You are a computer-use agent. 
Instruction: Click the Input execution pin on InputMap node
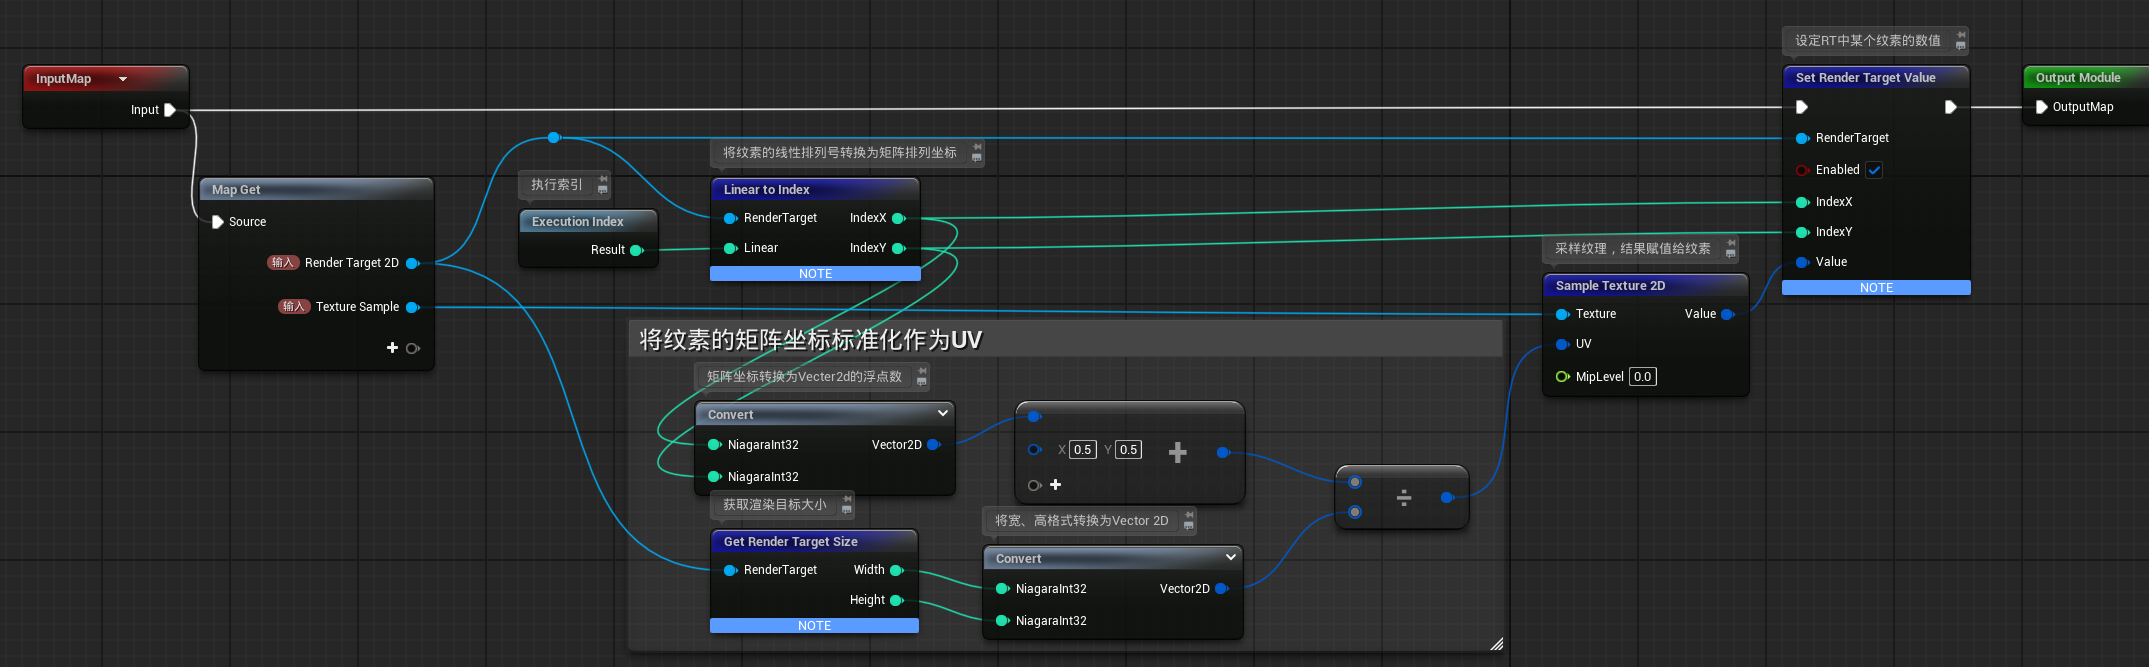point(170,110)
